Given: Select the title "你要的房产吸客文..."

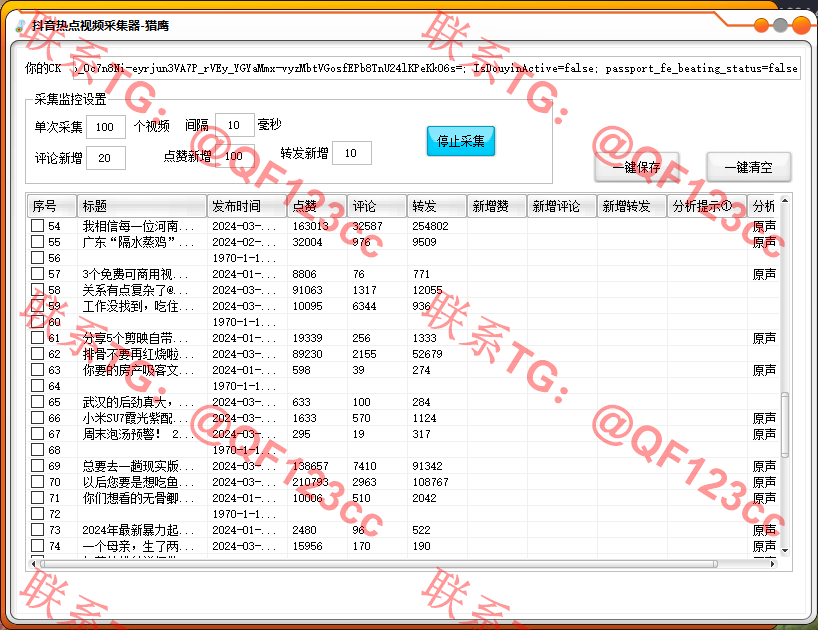Looking at the screenshot, I should 138,370.
